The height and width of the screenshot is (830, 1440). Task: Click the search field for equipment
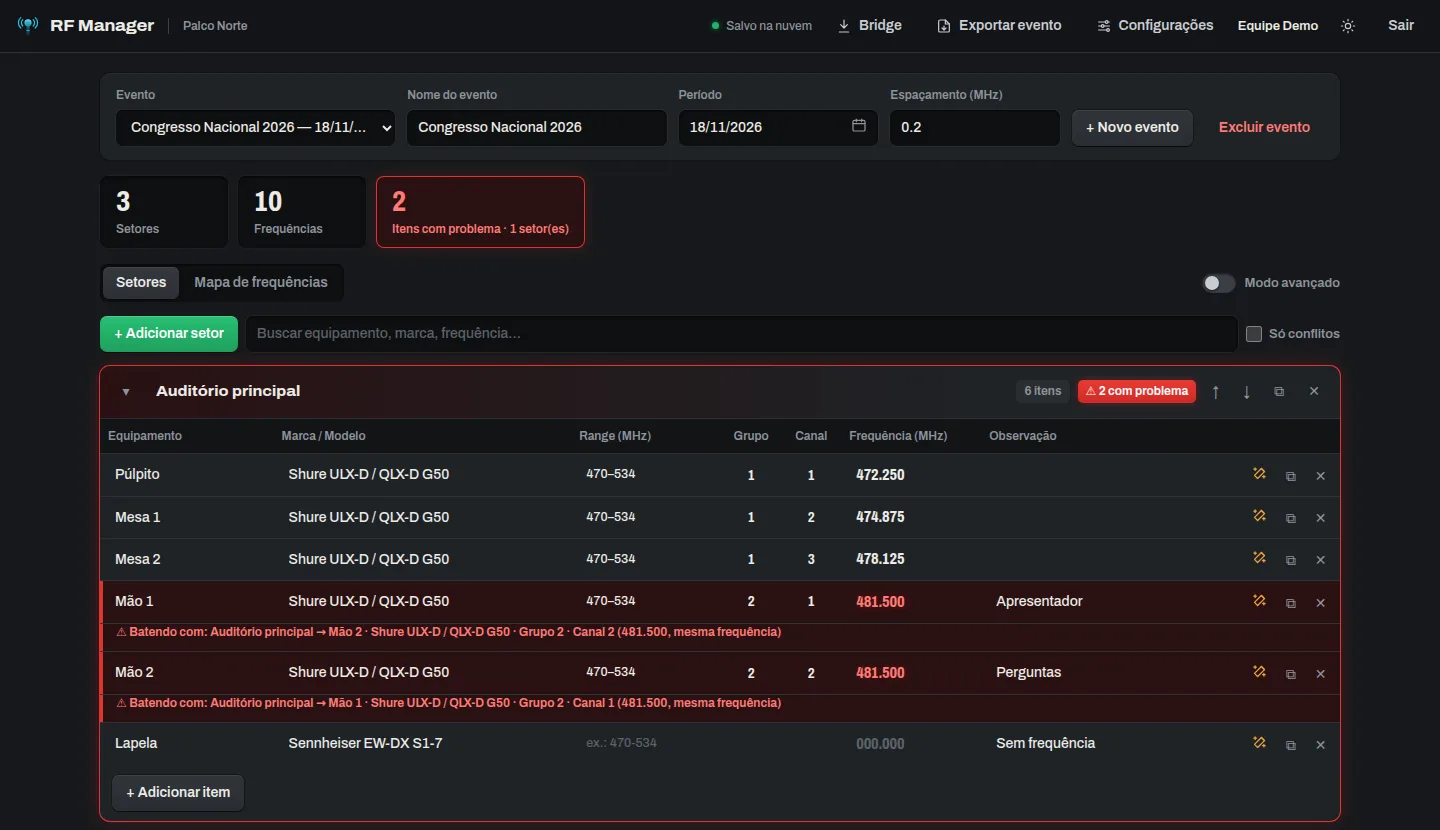[x=742, y=334]
